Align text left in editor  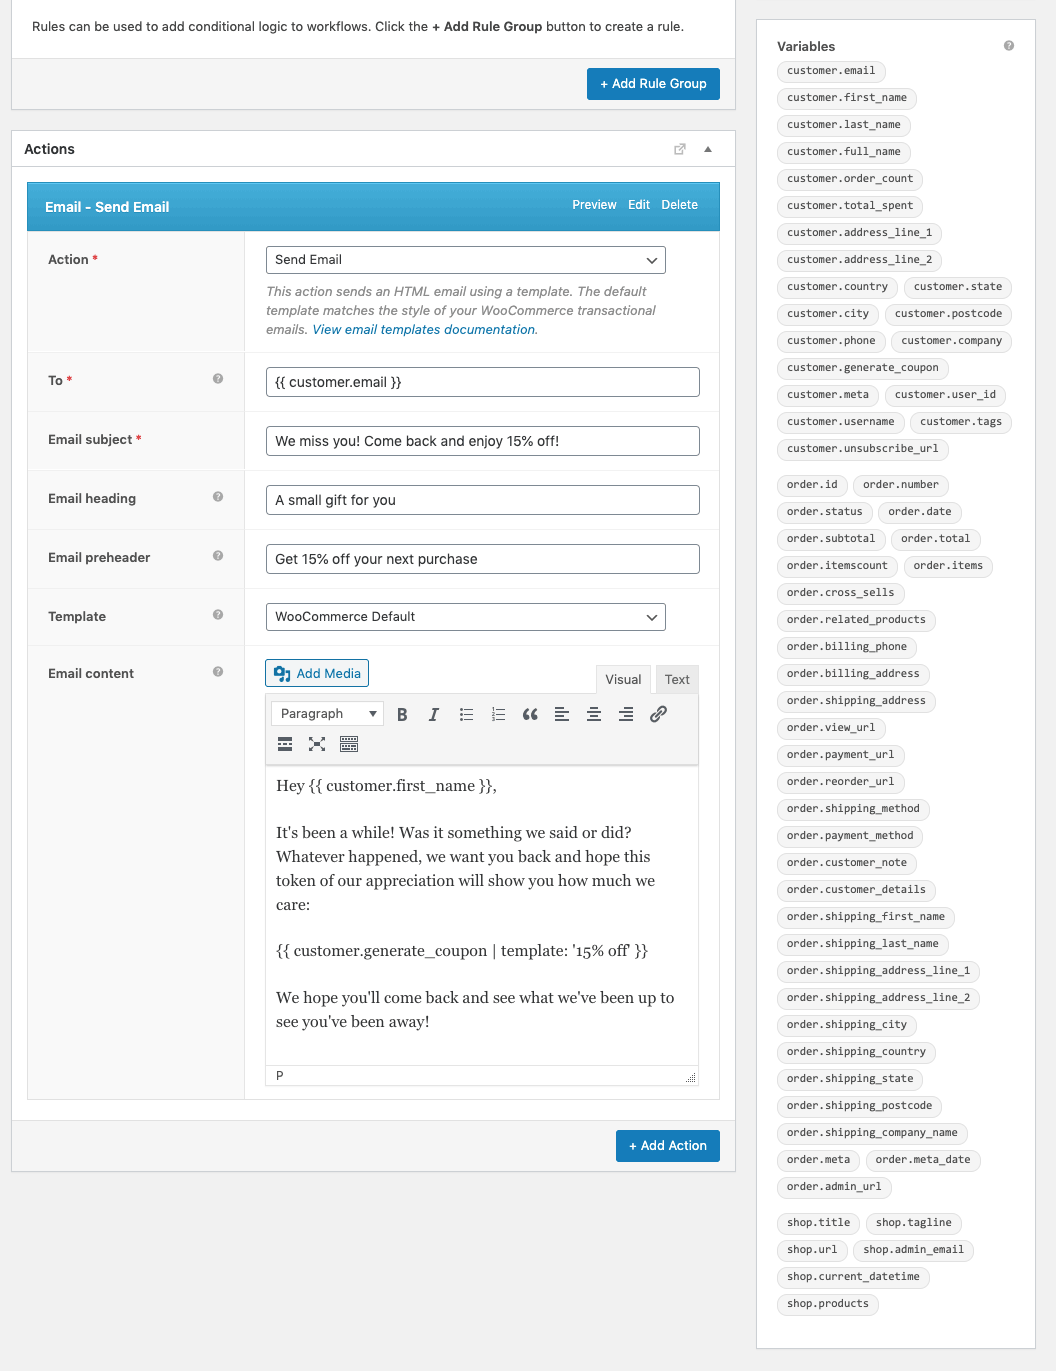tap(562, 714)
